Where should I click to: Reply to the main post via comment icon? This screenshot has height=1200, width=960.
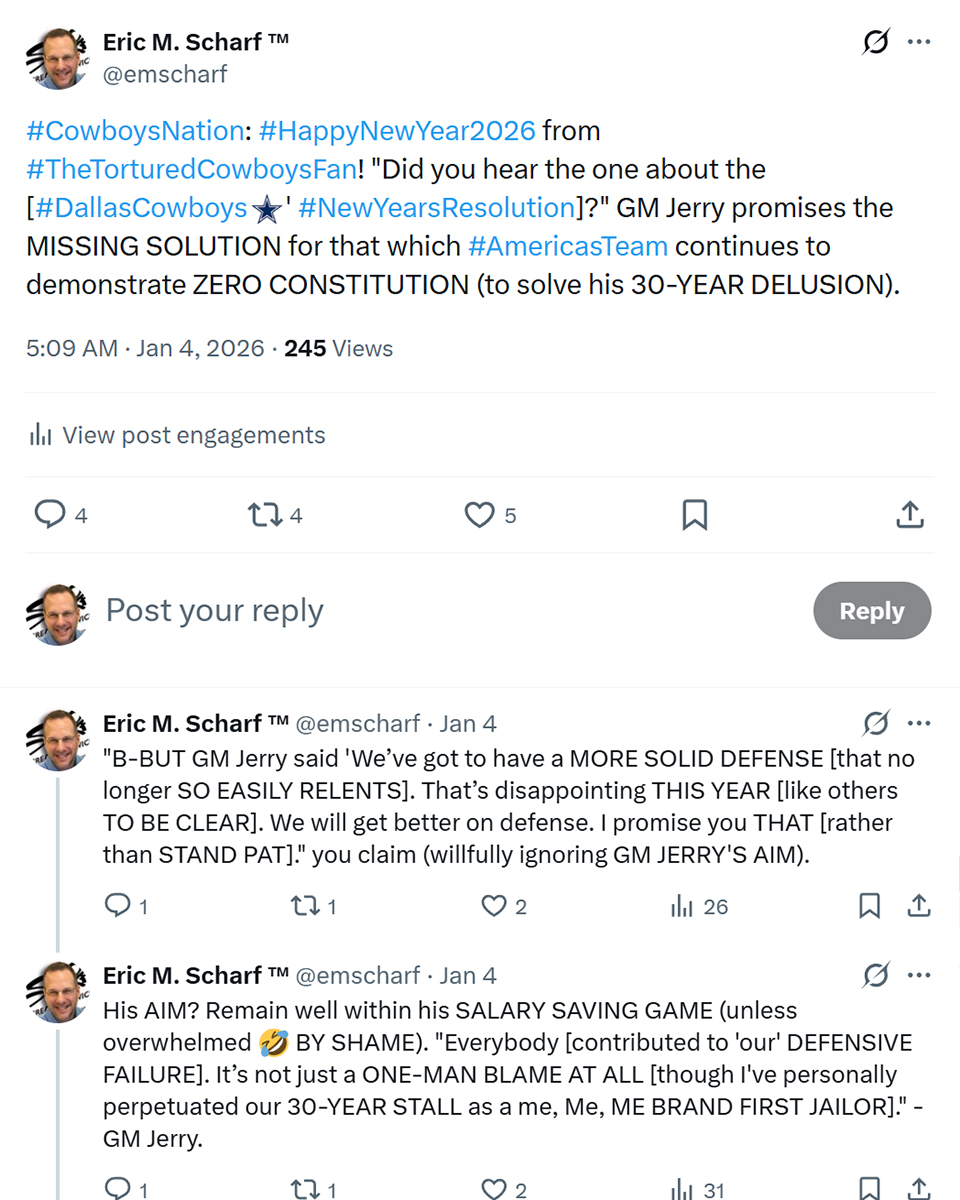(50, 515)
